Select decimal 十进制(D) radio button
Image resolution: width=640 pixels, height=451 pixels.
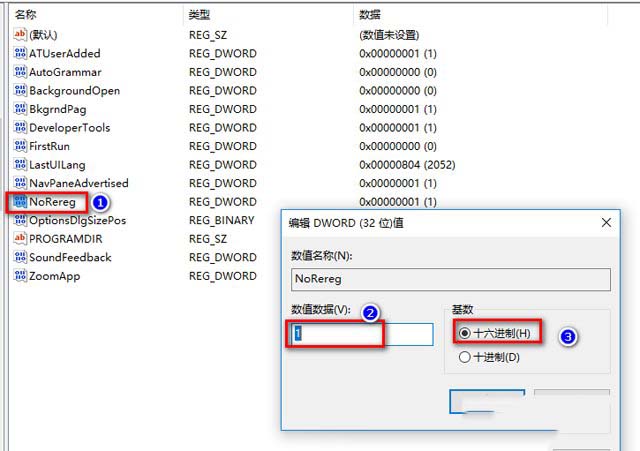pos(464,357)
